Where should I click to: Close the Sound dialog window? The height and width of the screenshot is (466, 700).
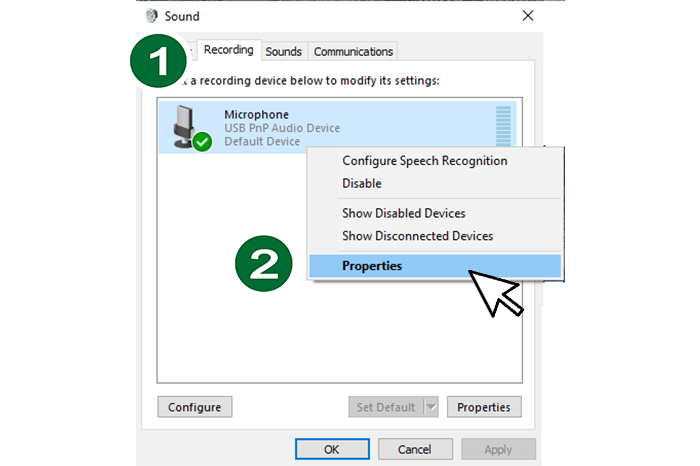click(527, 16)
